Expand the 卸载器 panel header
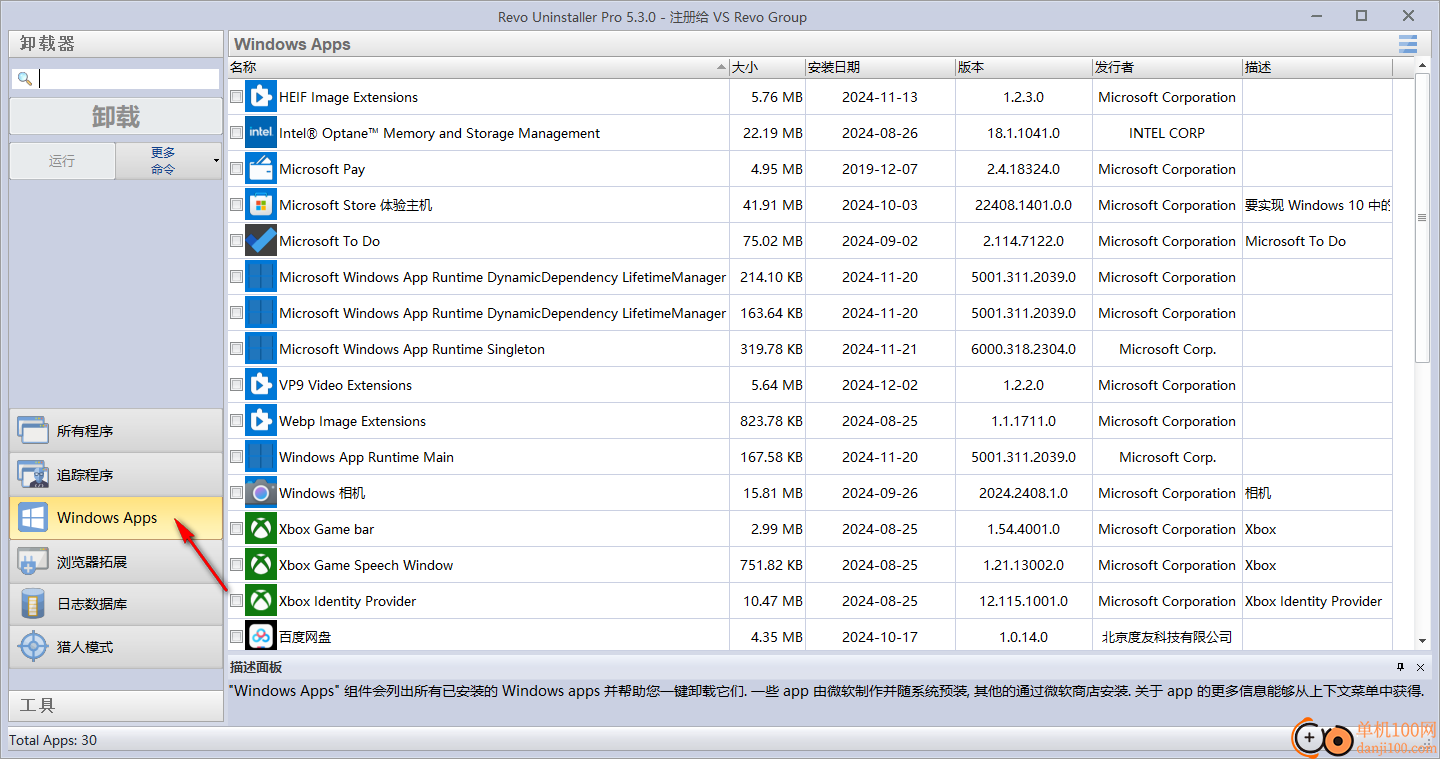Screen dimensions: 1440x759 [116, 44]
